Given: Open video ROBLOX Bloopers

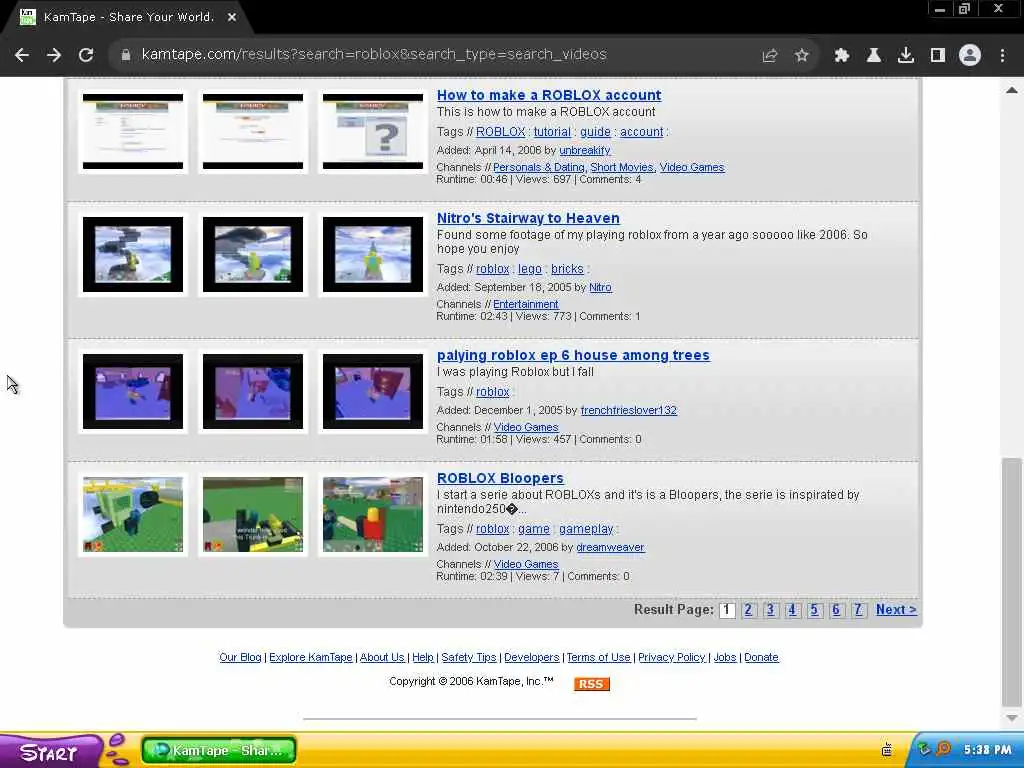Looking at the screenshot, I should [x=500, y=478].
